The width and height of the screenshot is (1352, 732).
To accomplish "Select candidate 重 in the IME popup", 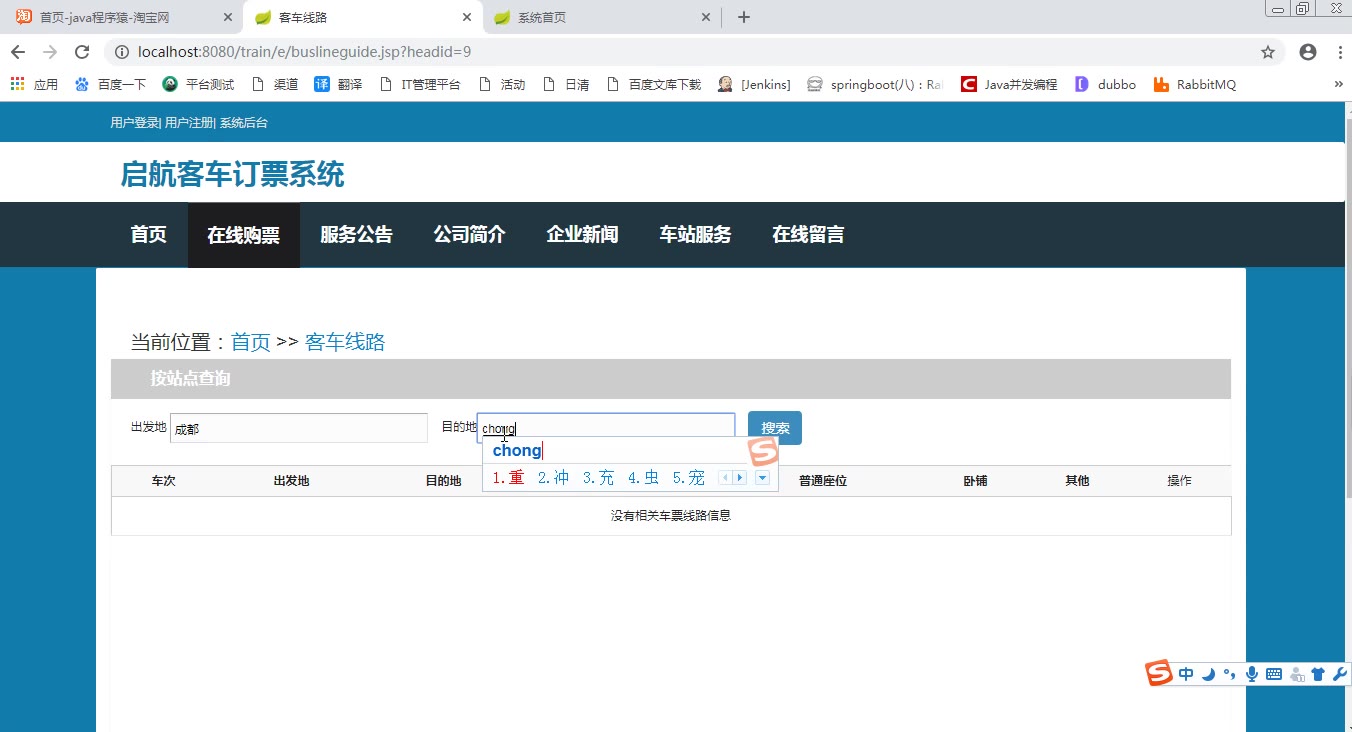I will tap(509, 478).
